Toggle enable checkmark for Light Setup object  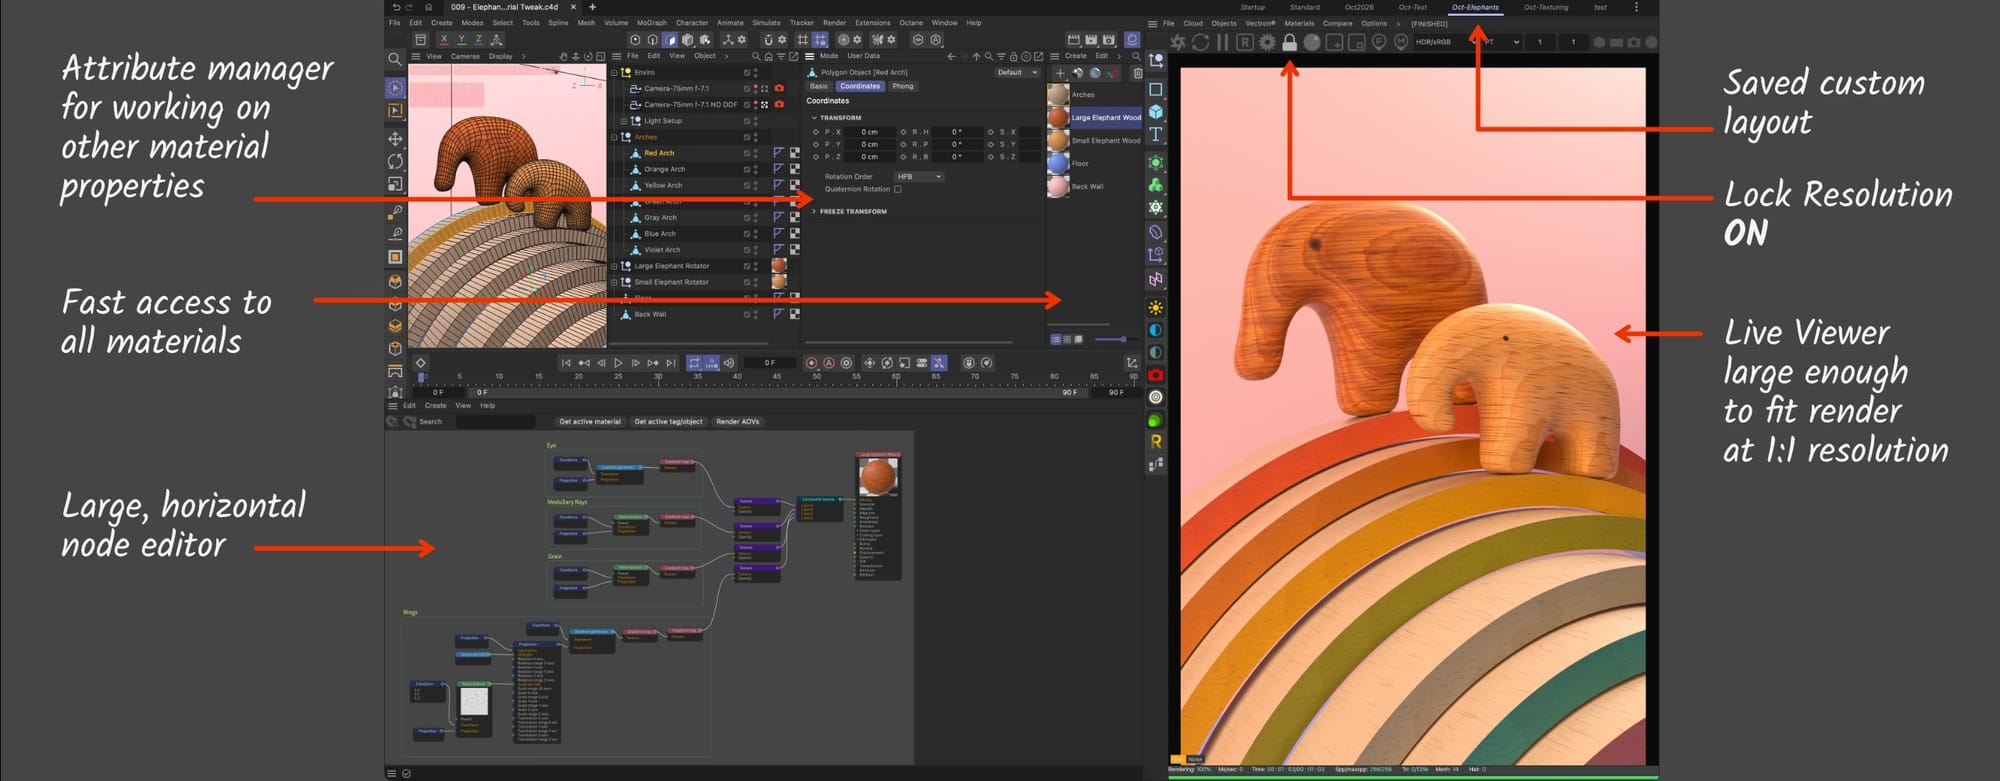click(746, 121)
